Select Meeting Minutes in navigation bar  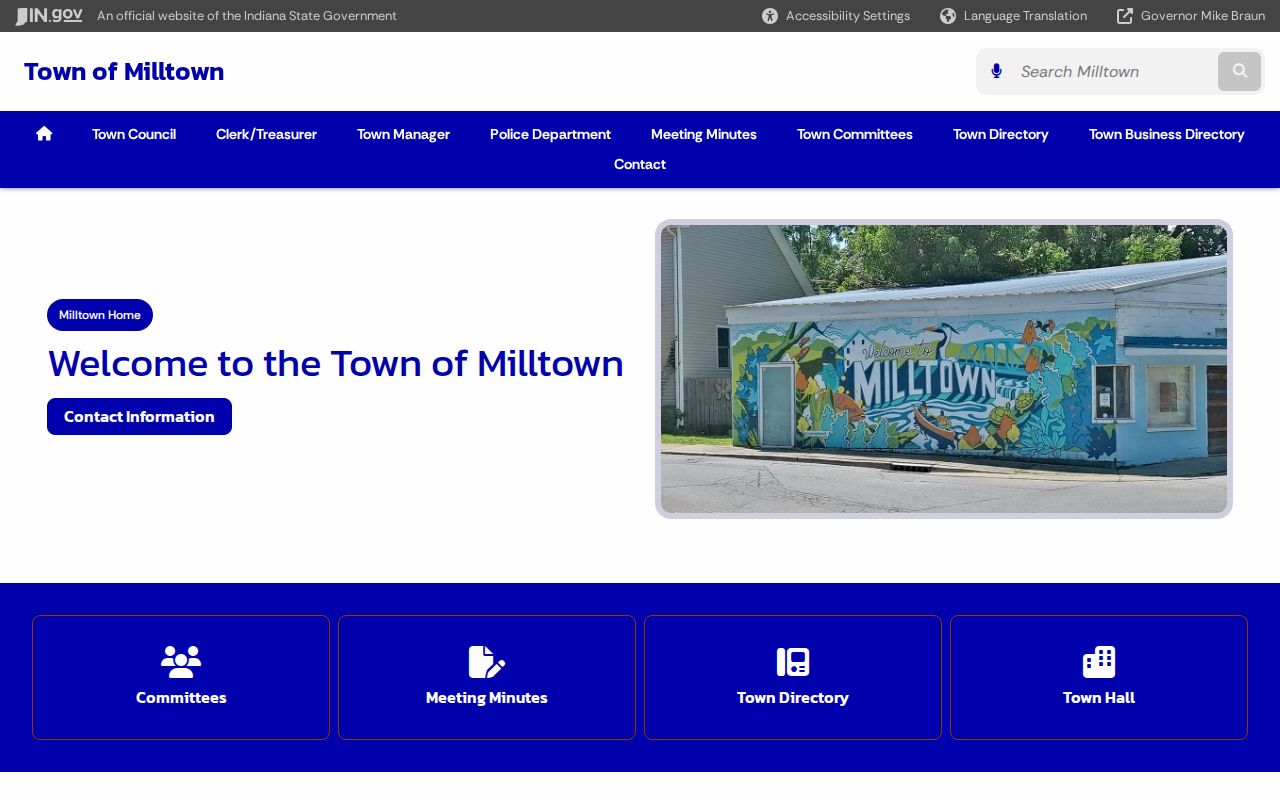(704, 134)
